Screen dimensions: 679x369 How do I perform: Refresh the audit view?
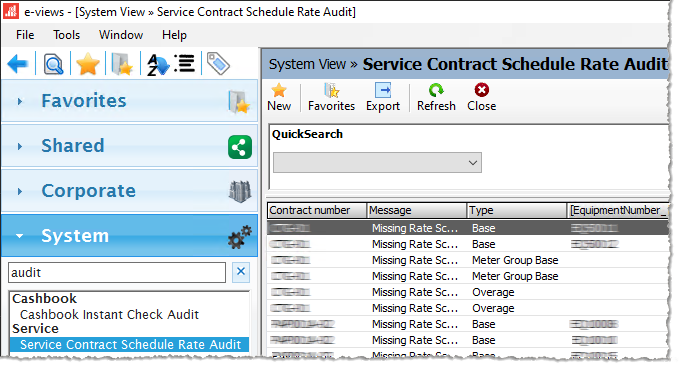tap(436, 97)
